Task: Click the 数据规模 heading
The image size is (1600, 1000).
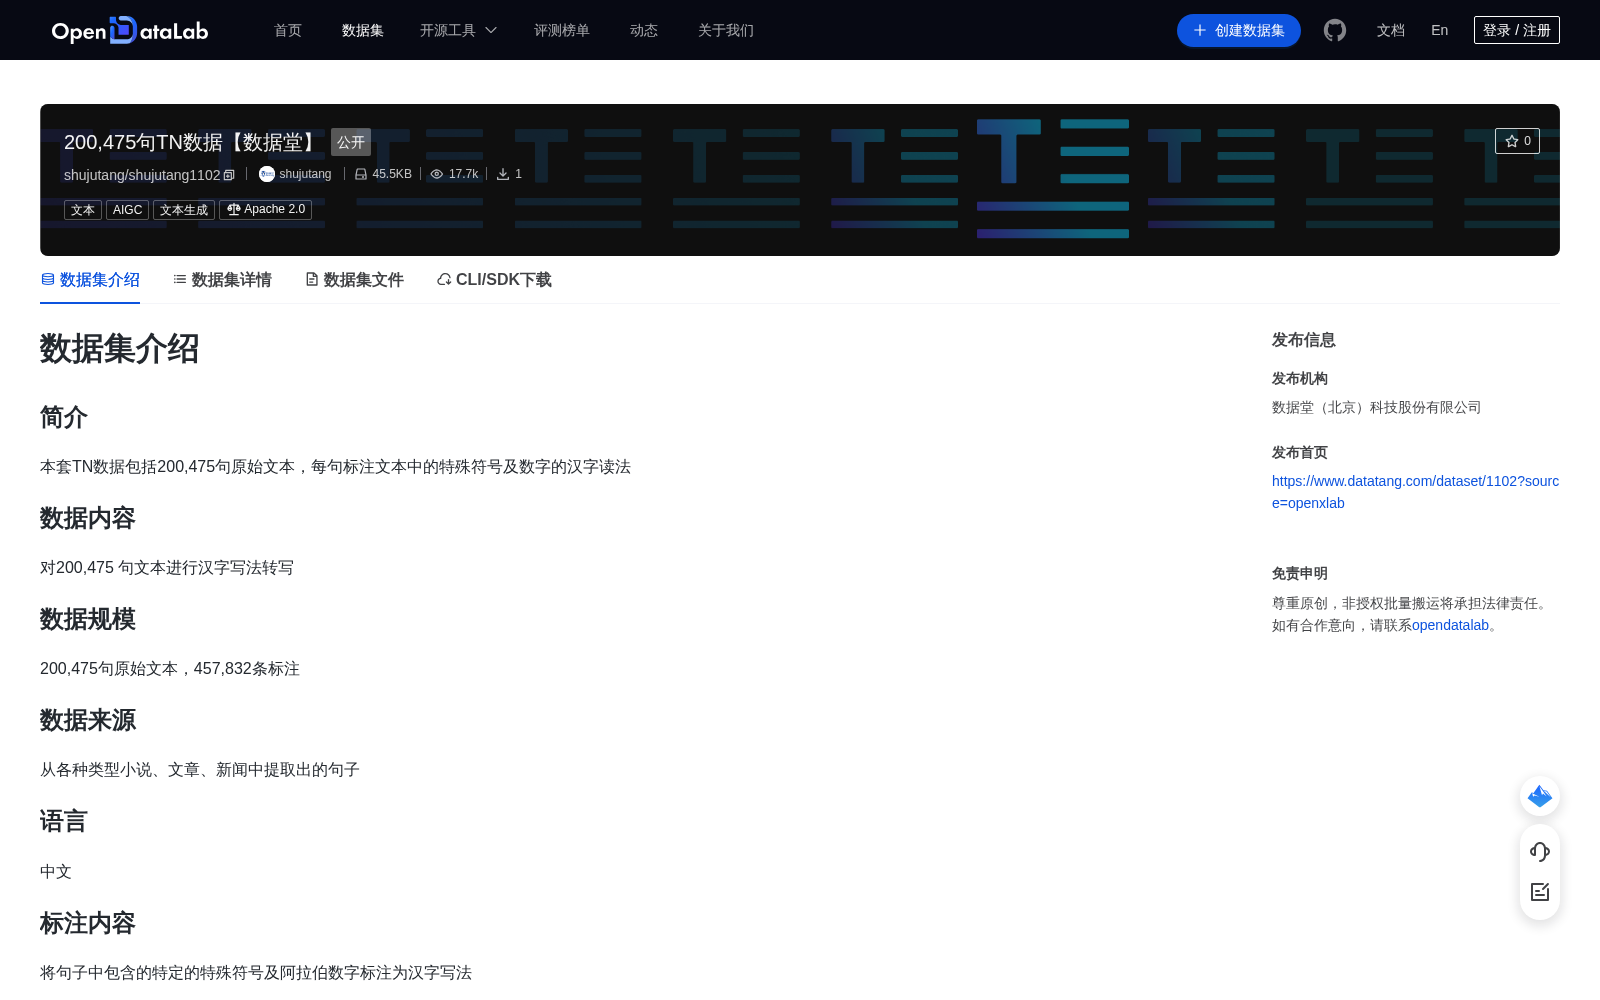Action: (x=88, y=620)
